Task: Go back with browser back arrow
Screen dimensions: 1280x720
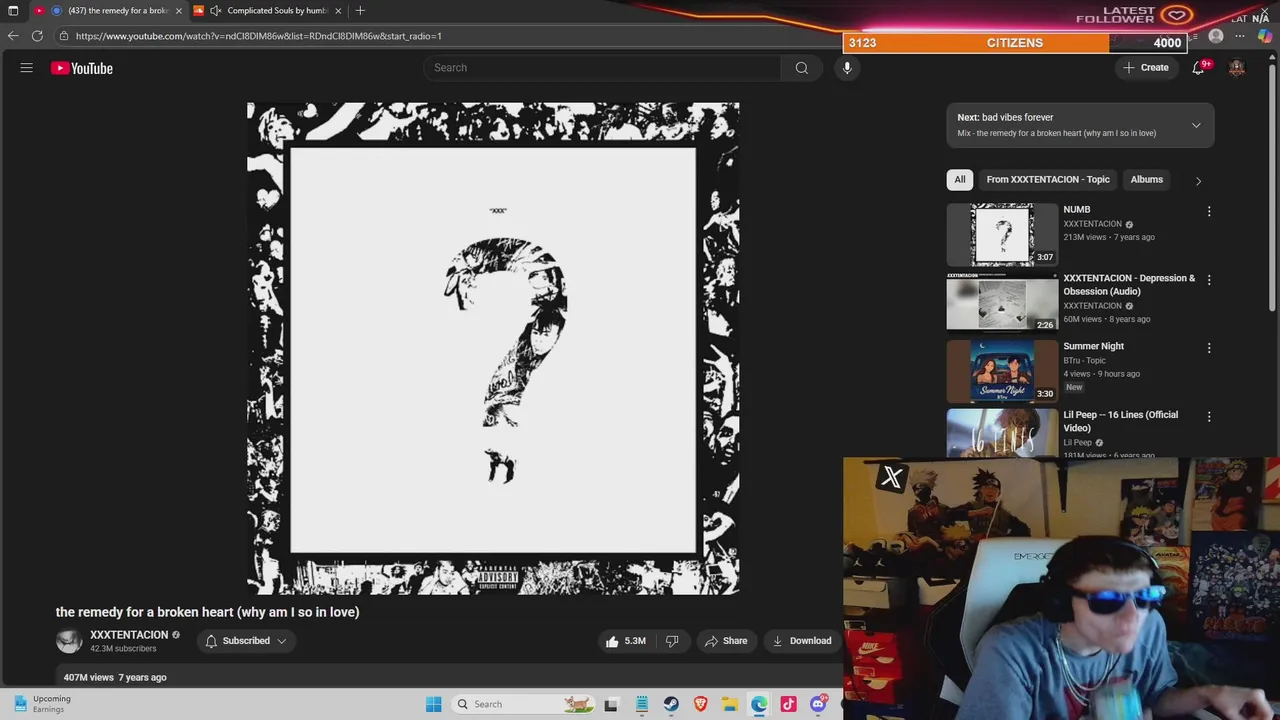Action: point(13,36)
